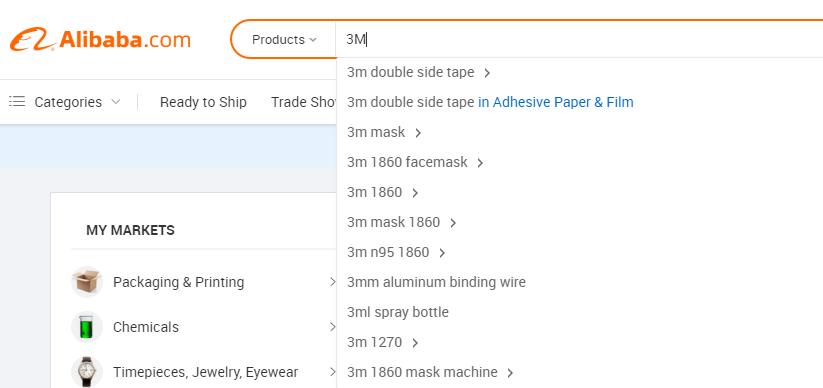
Task: Select the 3m 1860 mask machine suggestion
Action: 422,372
